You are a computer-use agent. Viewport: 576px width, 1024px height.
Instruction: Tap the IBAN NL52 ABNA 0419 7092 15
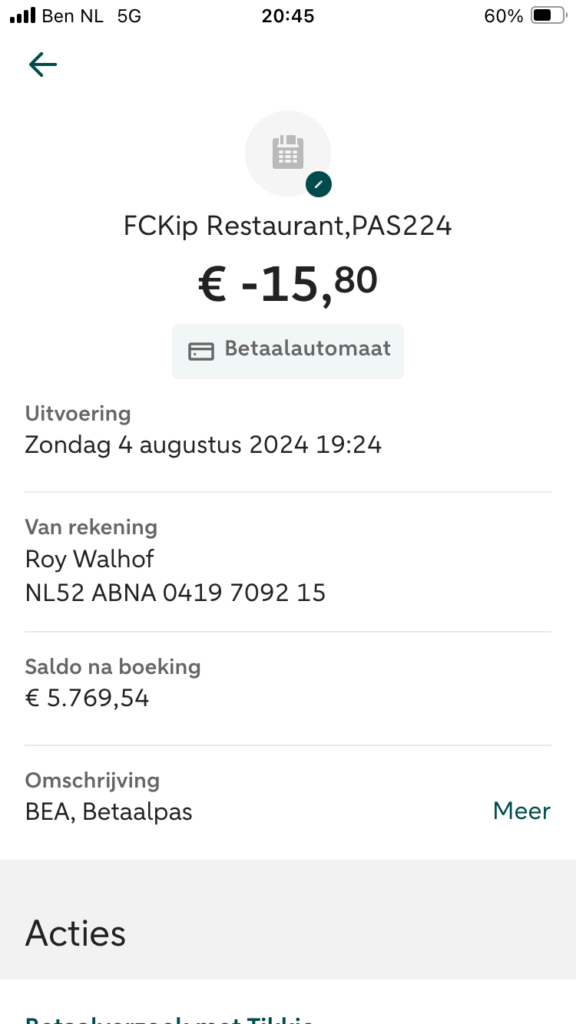coord(175,593)
